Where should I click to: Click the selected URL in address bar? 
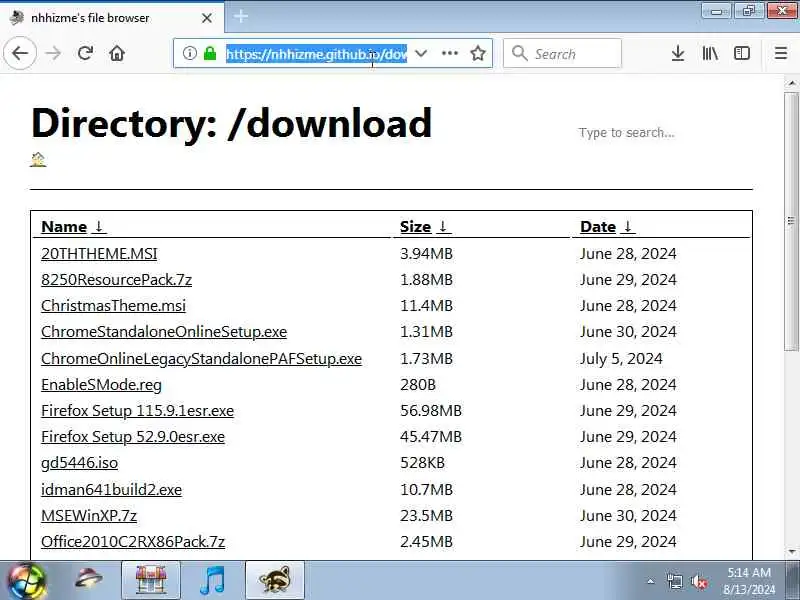point(316,54)
